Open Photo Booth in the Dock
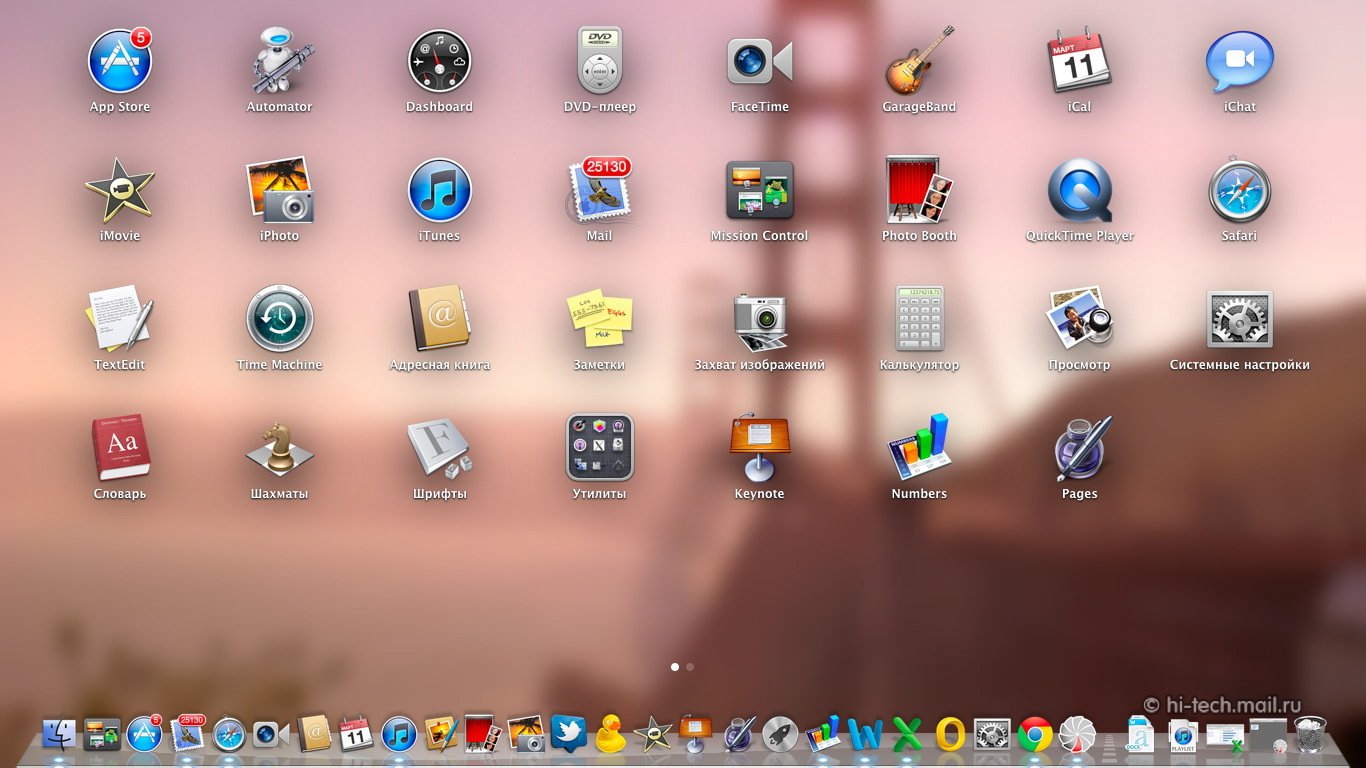This screenshot has height=768, width=1366. click(483, 734)
